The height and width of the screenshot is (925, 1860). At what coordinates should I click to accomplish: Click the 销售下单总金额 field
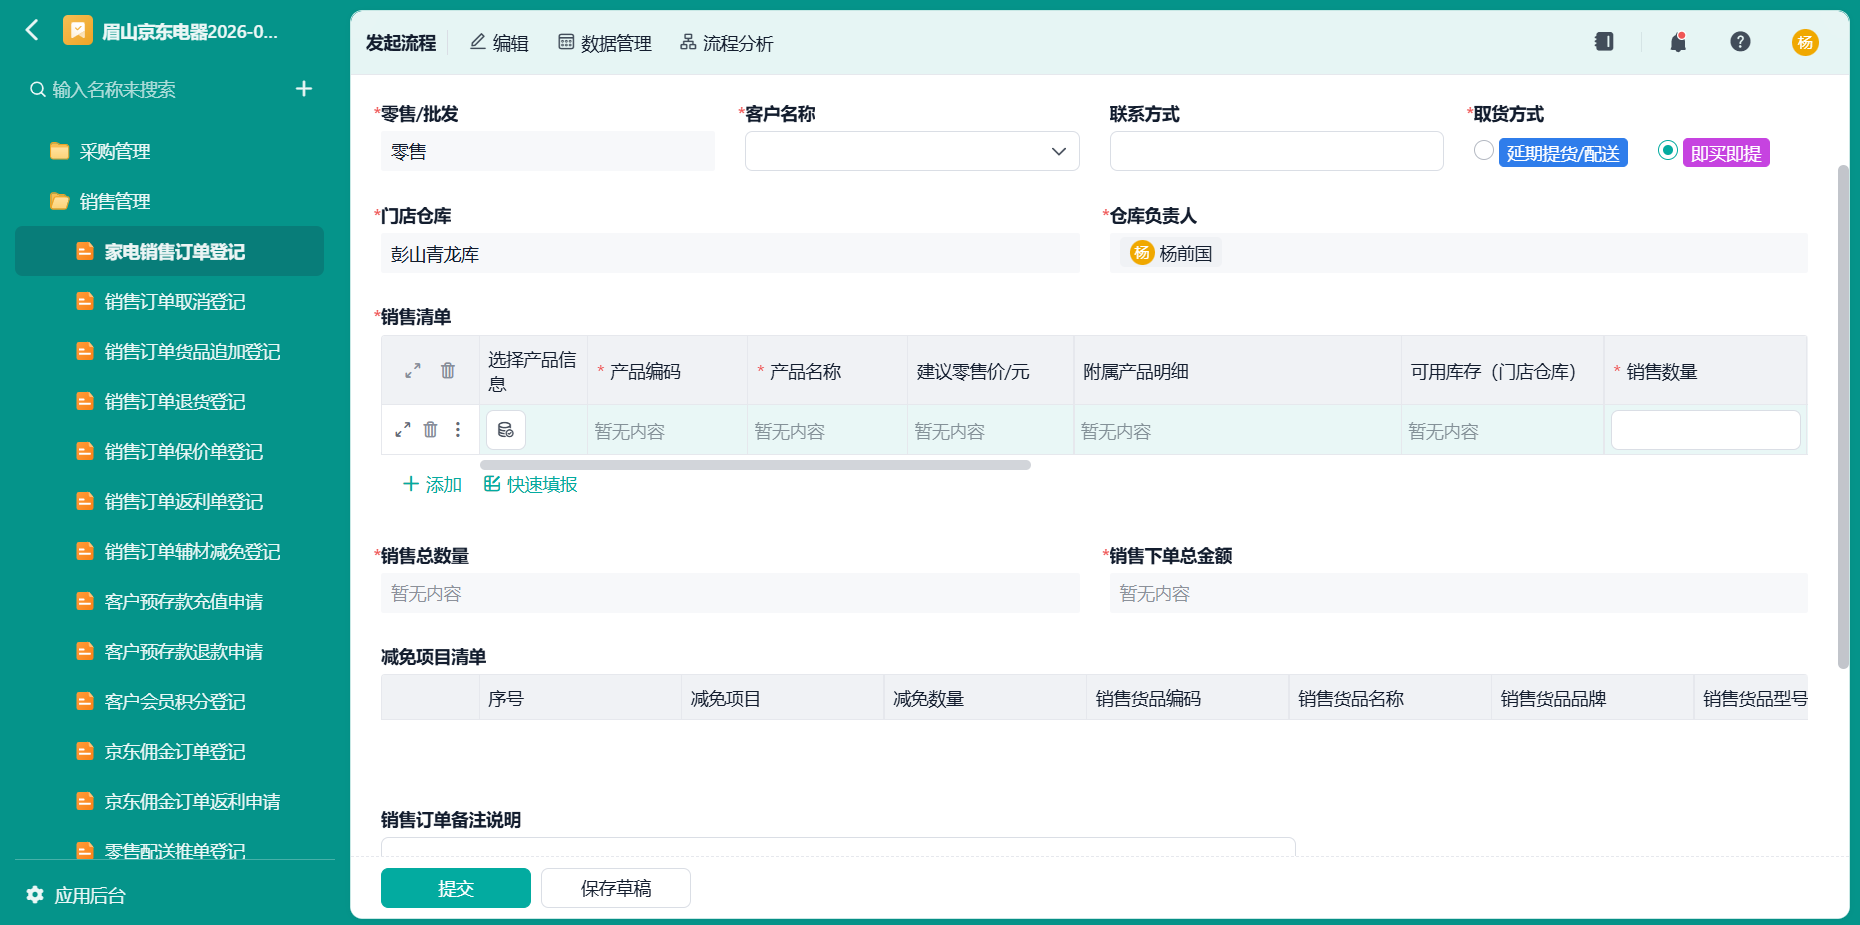[1459, 593]
